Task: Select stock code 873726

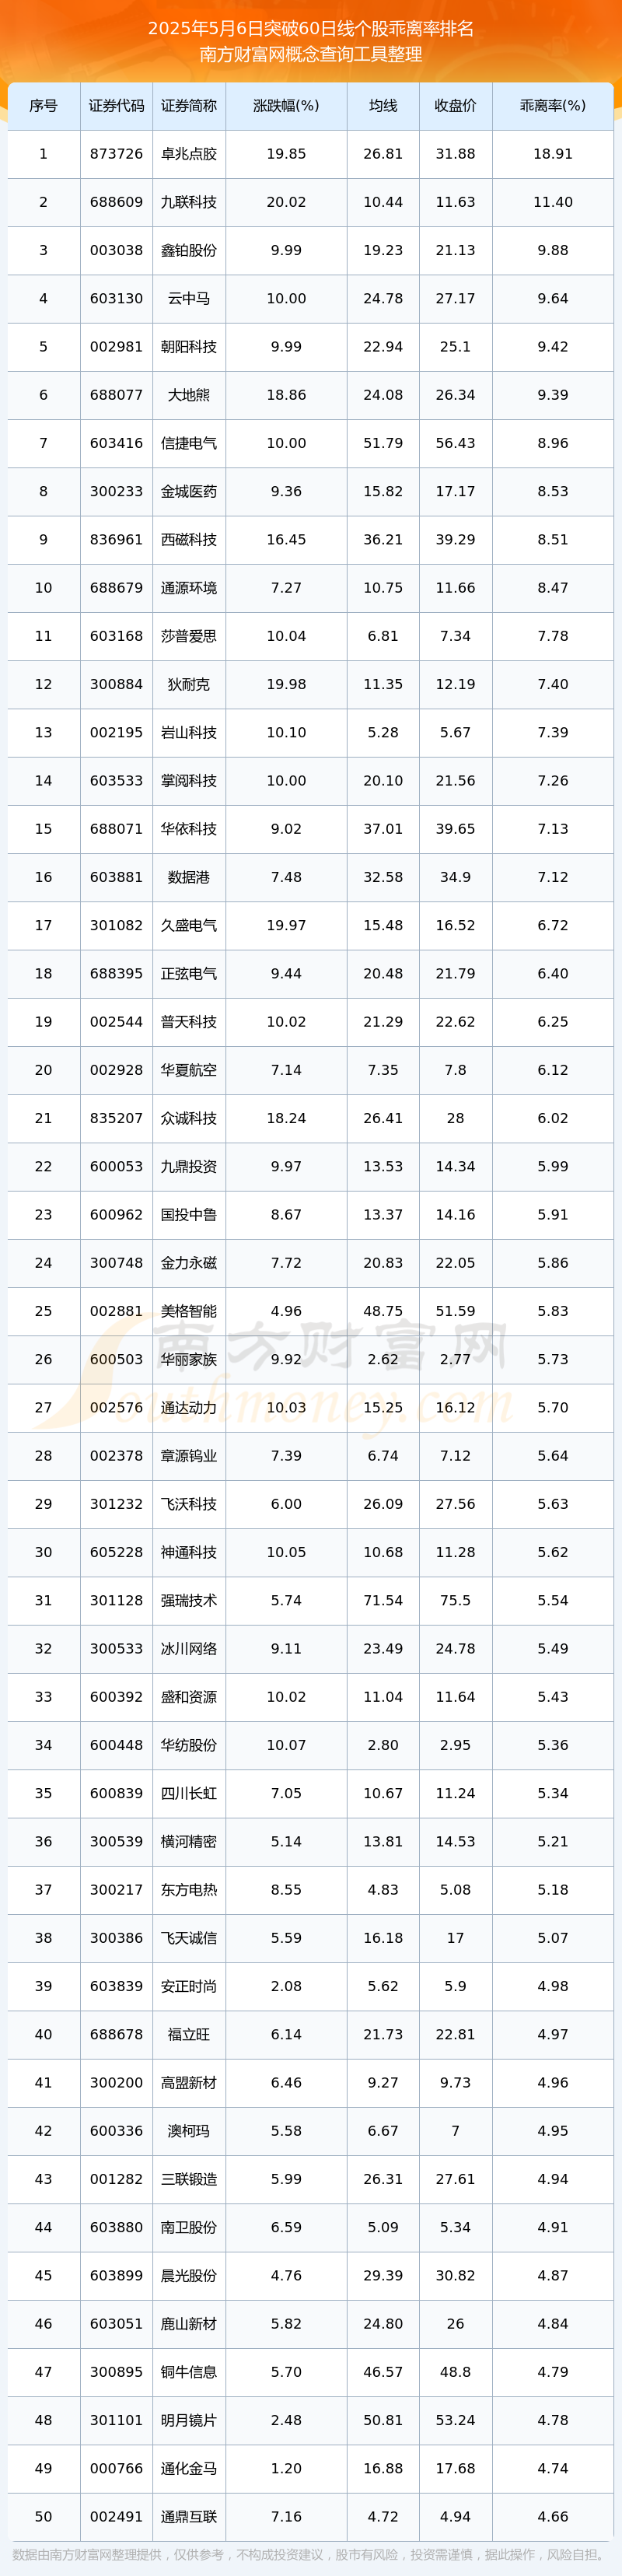Action: tap(116, 154)
